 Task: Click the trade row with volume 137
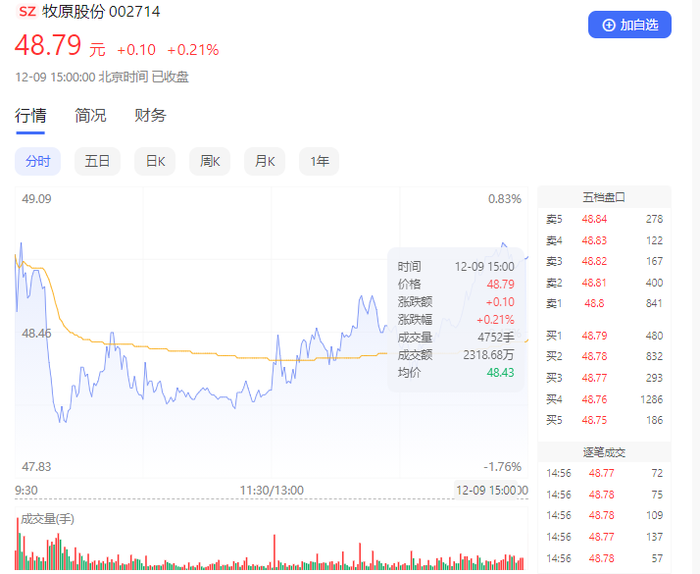604,537
